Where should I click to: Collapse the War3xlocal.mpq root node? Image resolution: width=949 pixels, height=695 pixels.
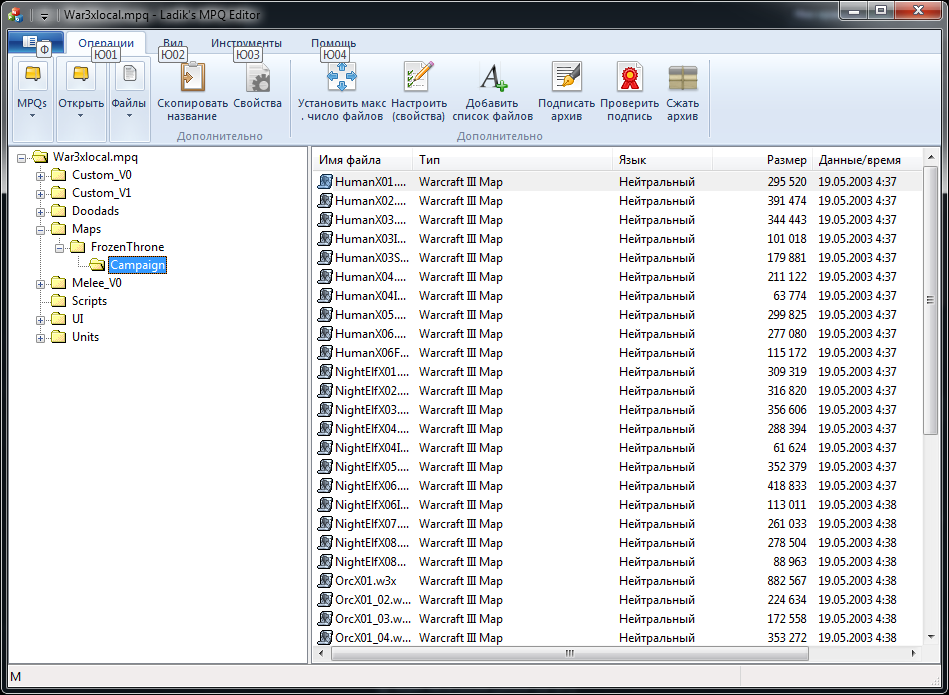tap(22, 158)
